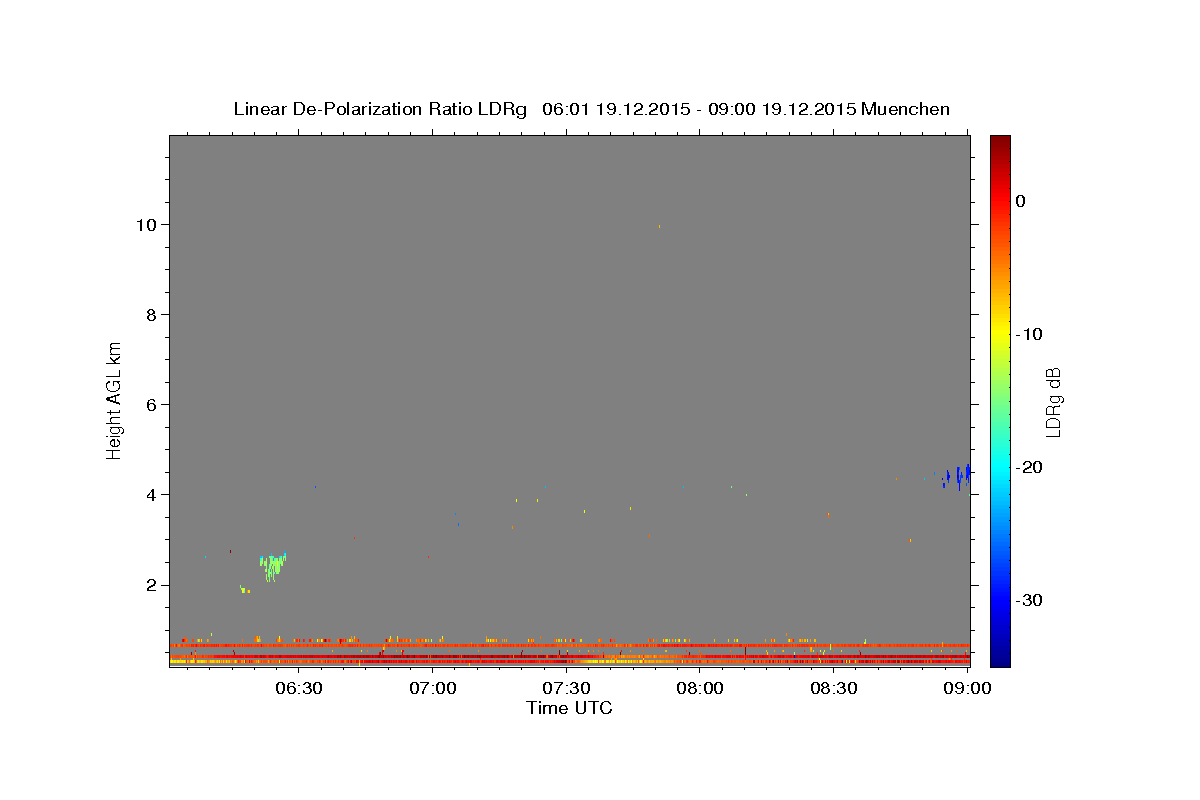Click the colorbar value 0
This screenshot has width=1200, height=800.
pos(1021,201)
